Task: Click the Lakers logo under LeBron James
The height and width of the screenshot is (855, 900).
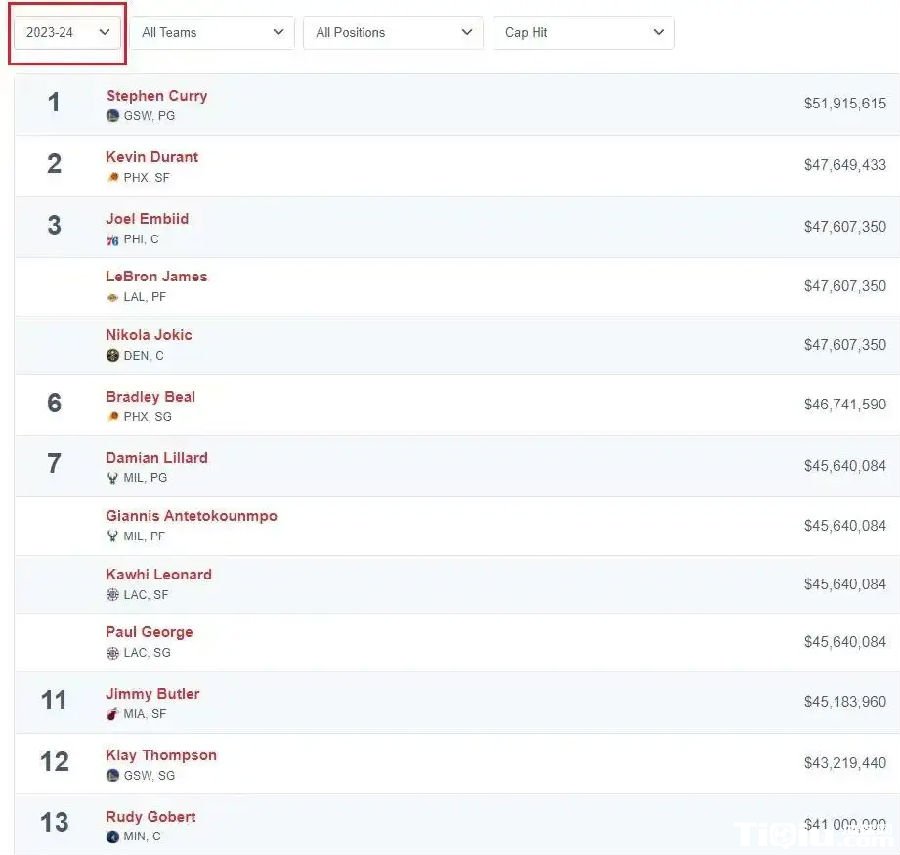Action: click(113, 297)
